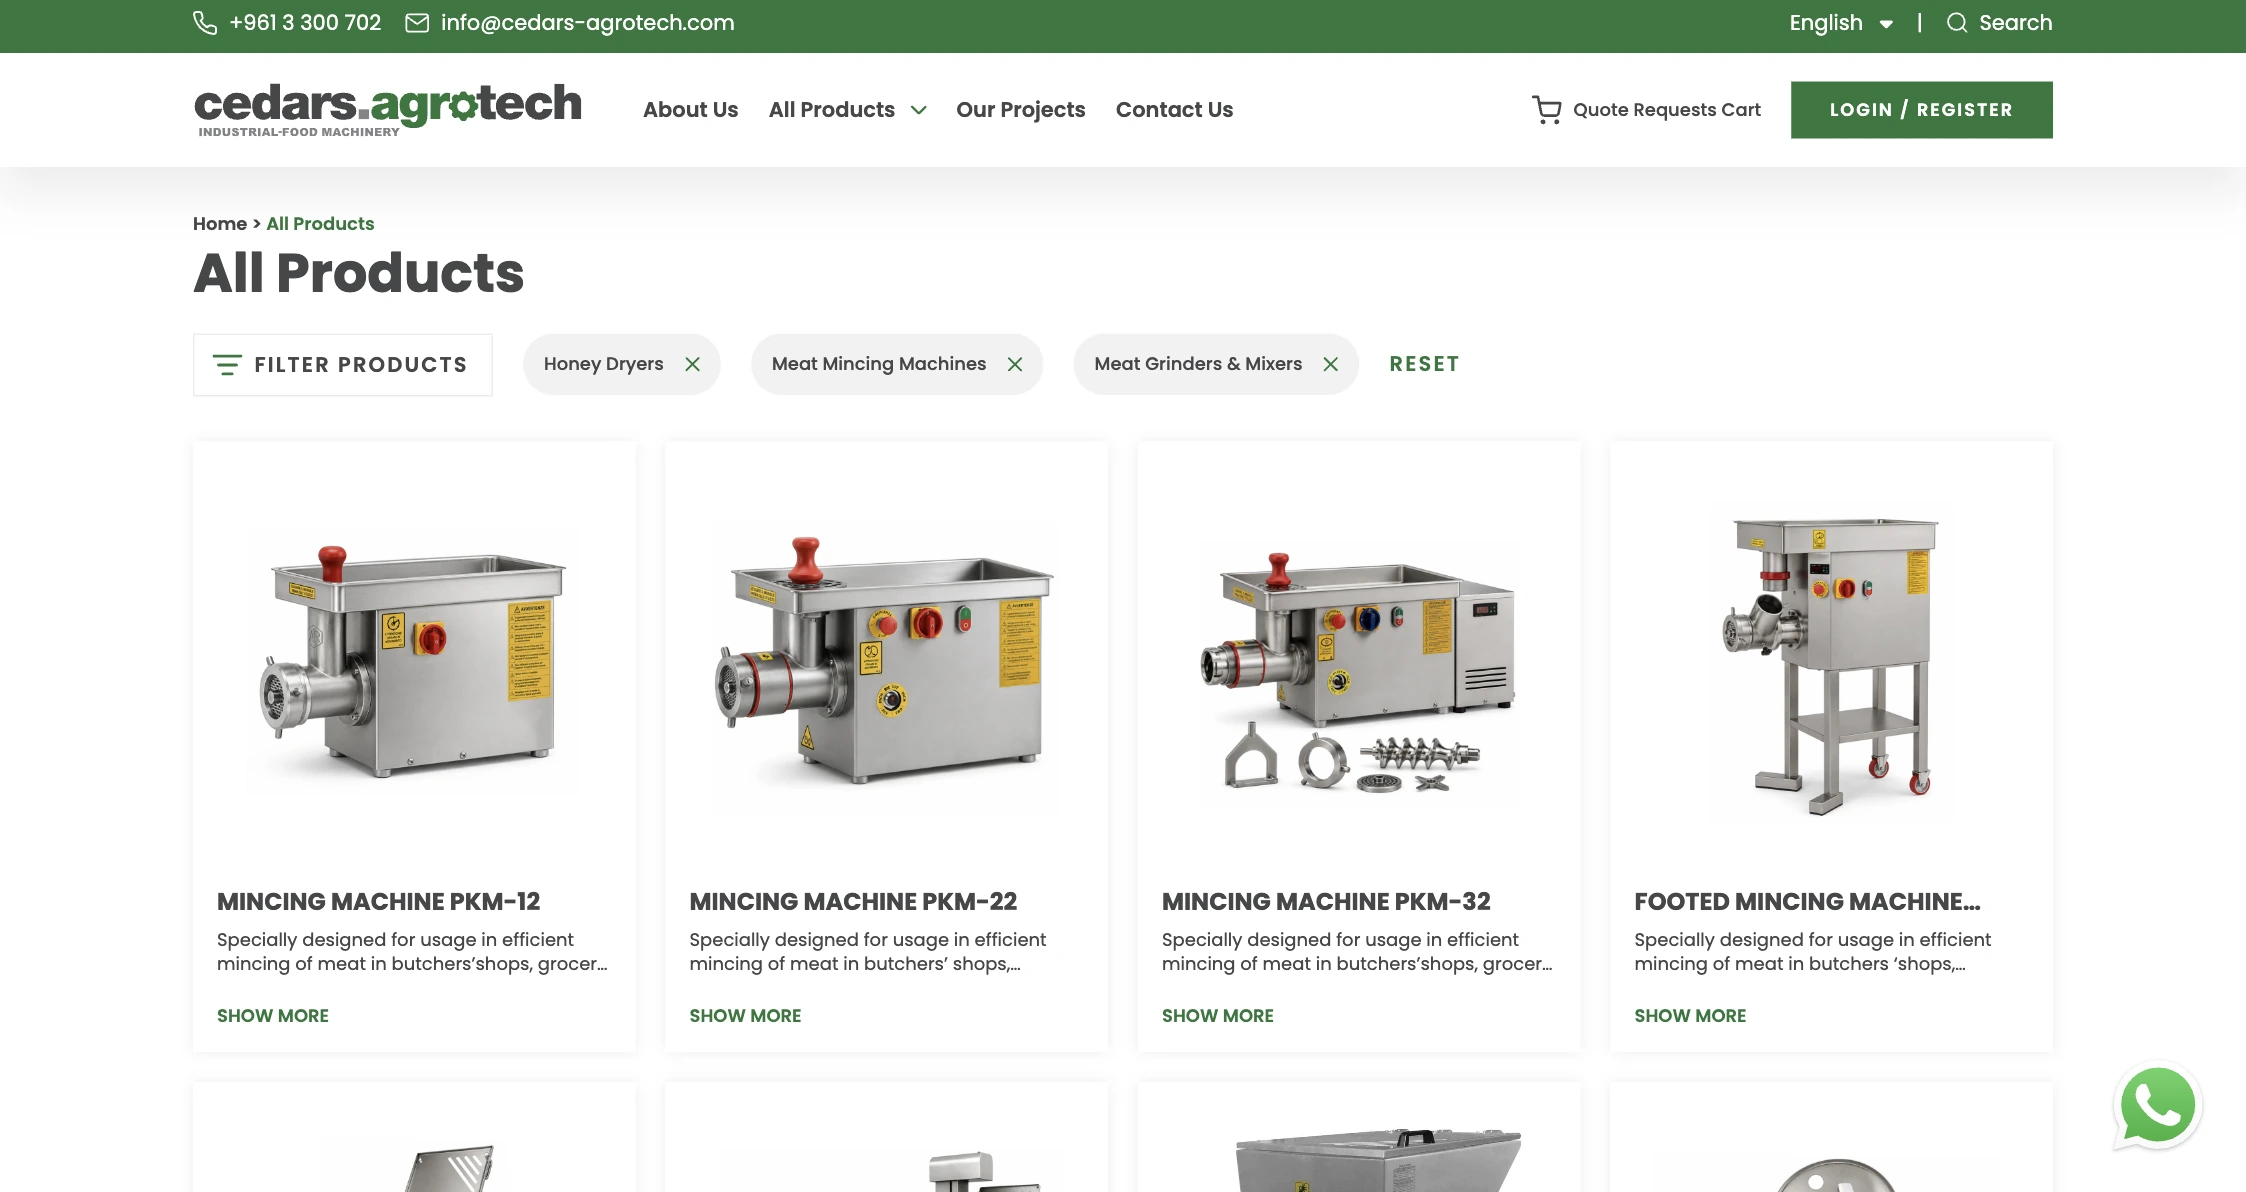Click Mincing Machine PKM-32 title

[1327, 902]
